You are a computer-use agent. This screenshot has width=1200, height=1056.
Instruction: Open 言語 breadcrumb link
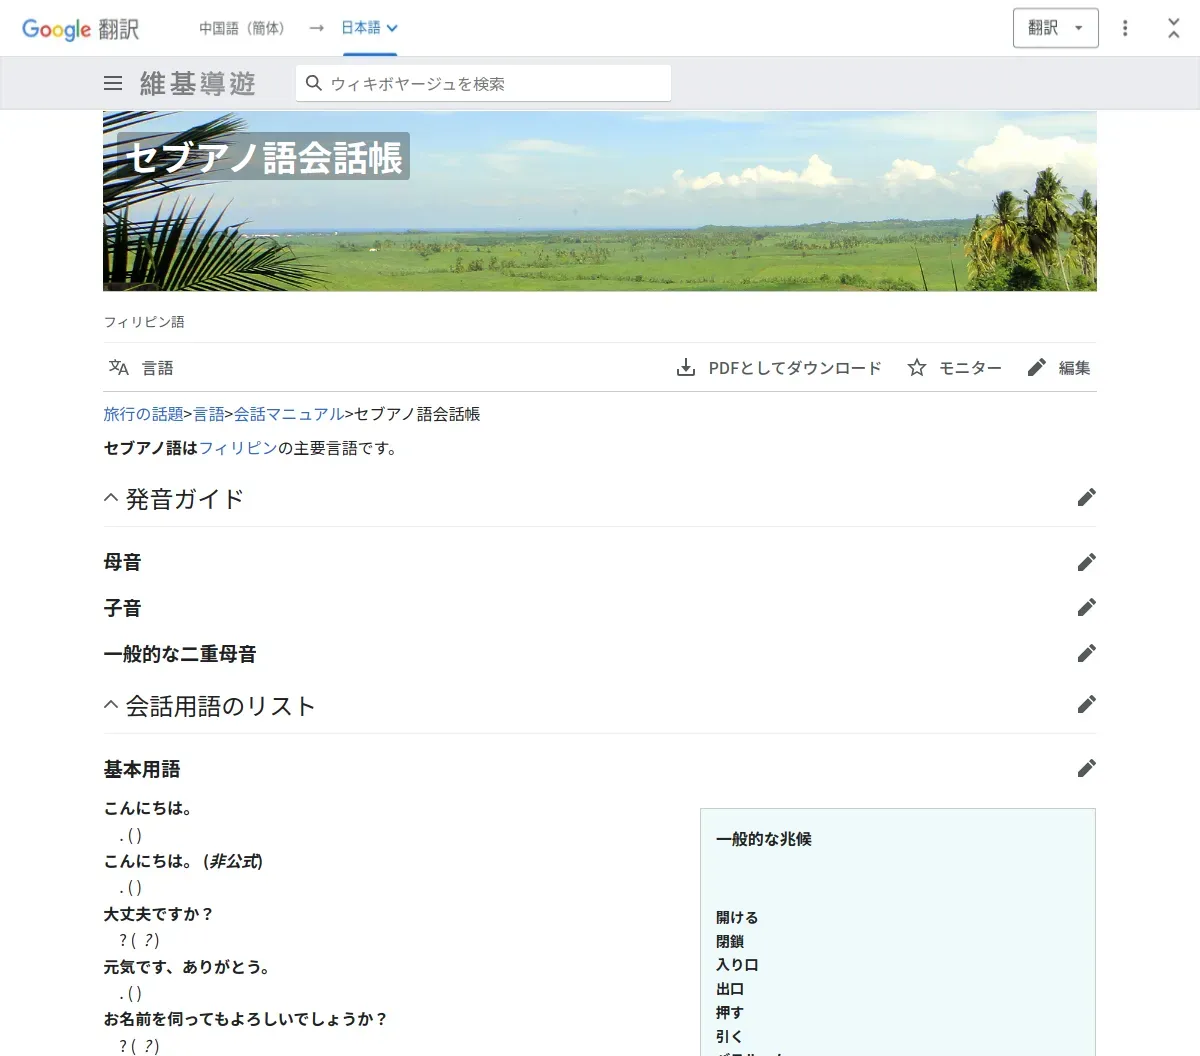tap(209, 414)
